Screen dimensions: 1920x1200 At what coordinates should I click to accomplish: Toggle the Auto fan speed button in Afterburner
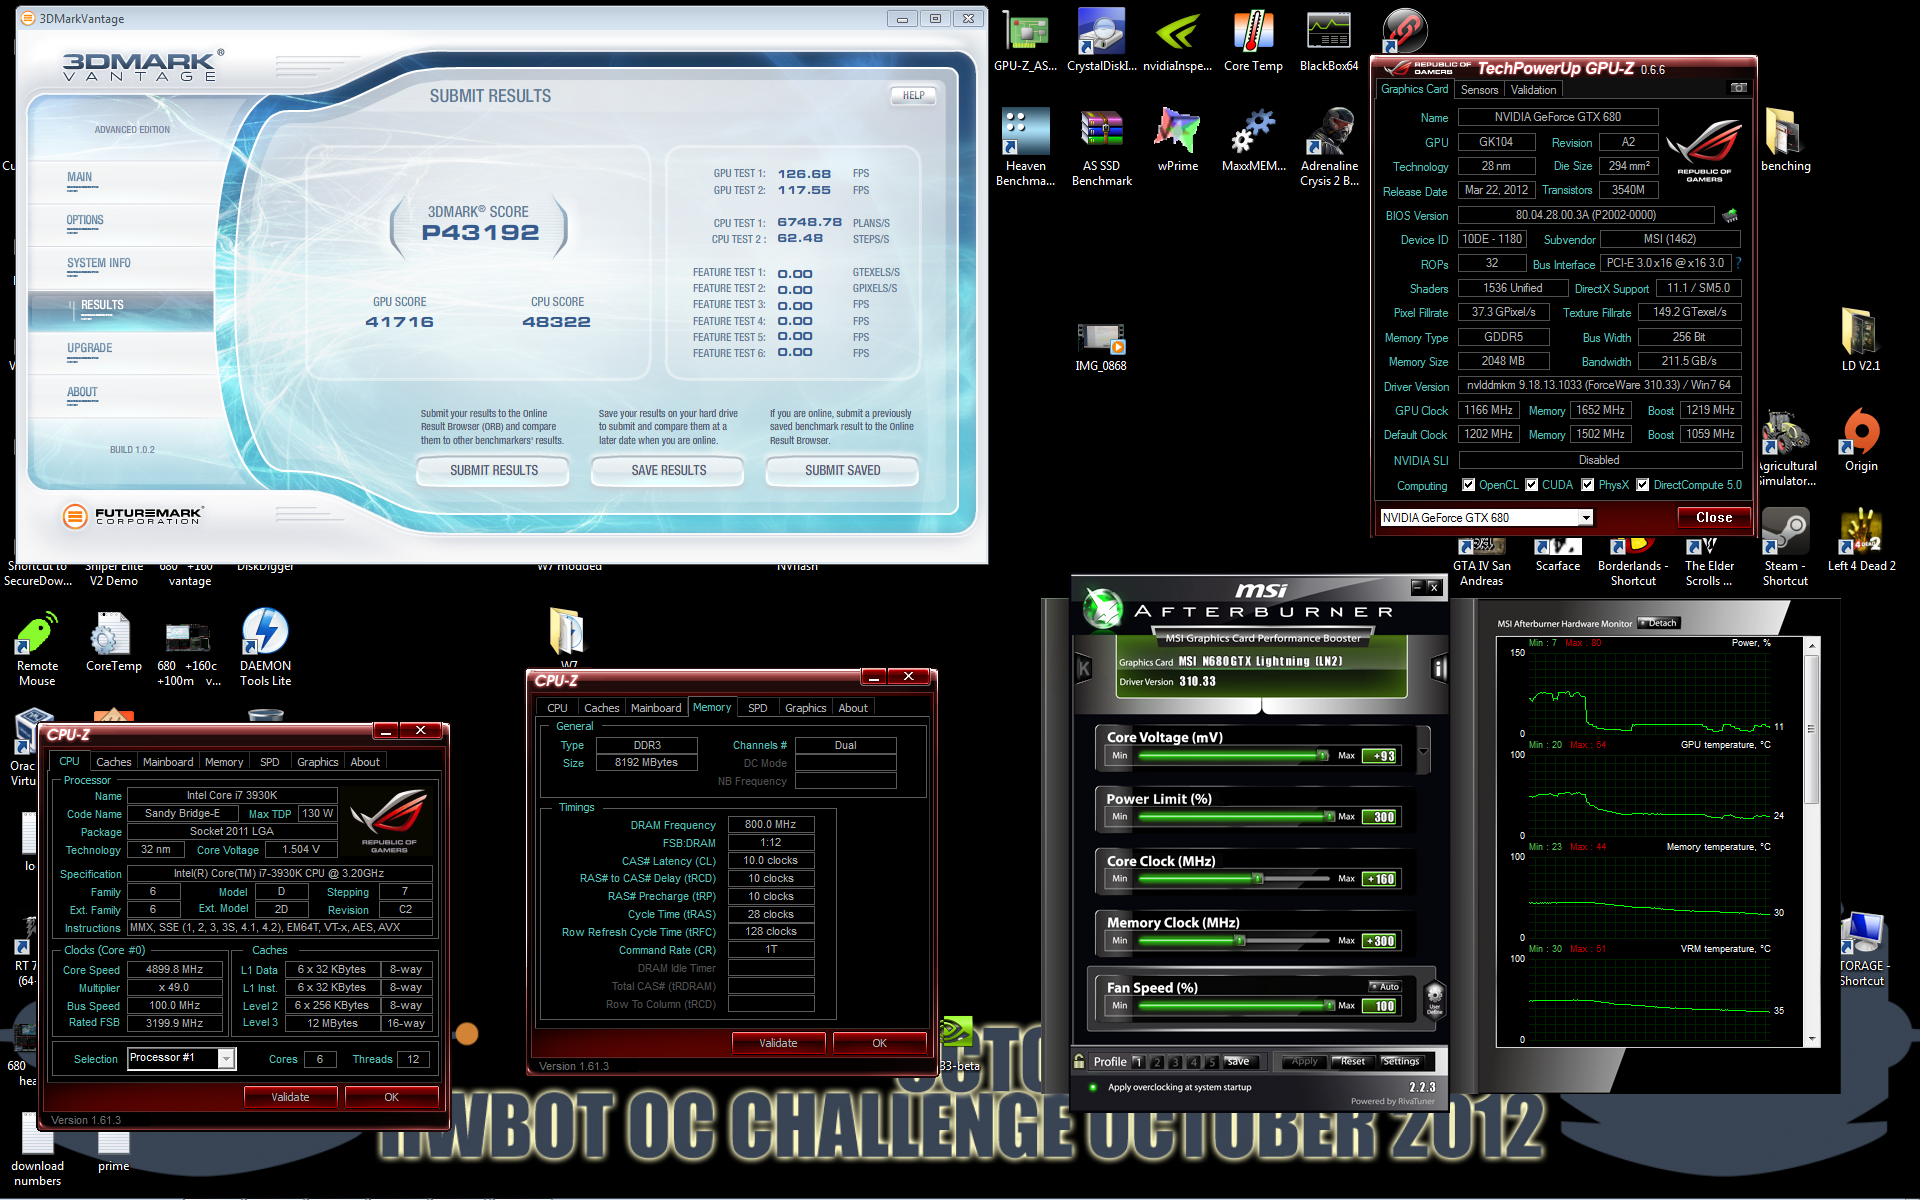1385,987
